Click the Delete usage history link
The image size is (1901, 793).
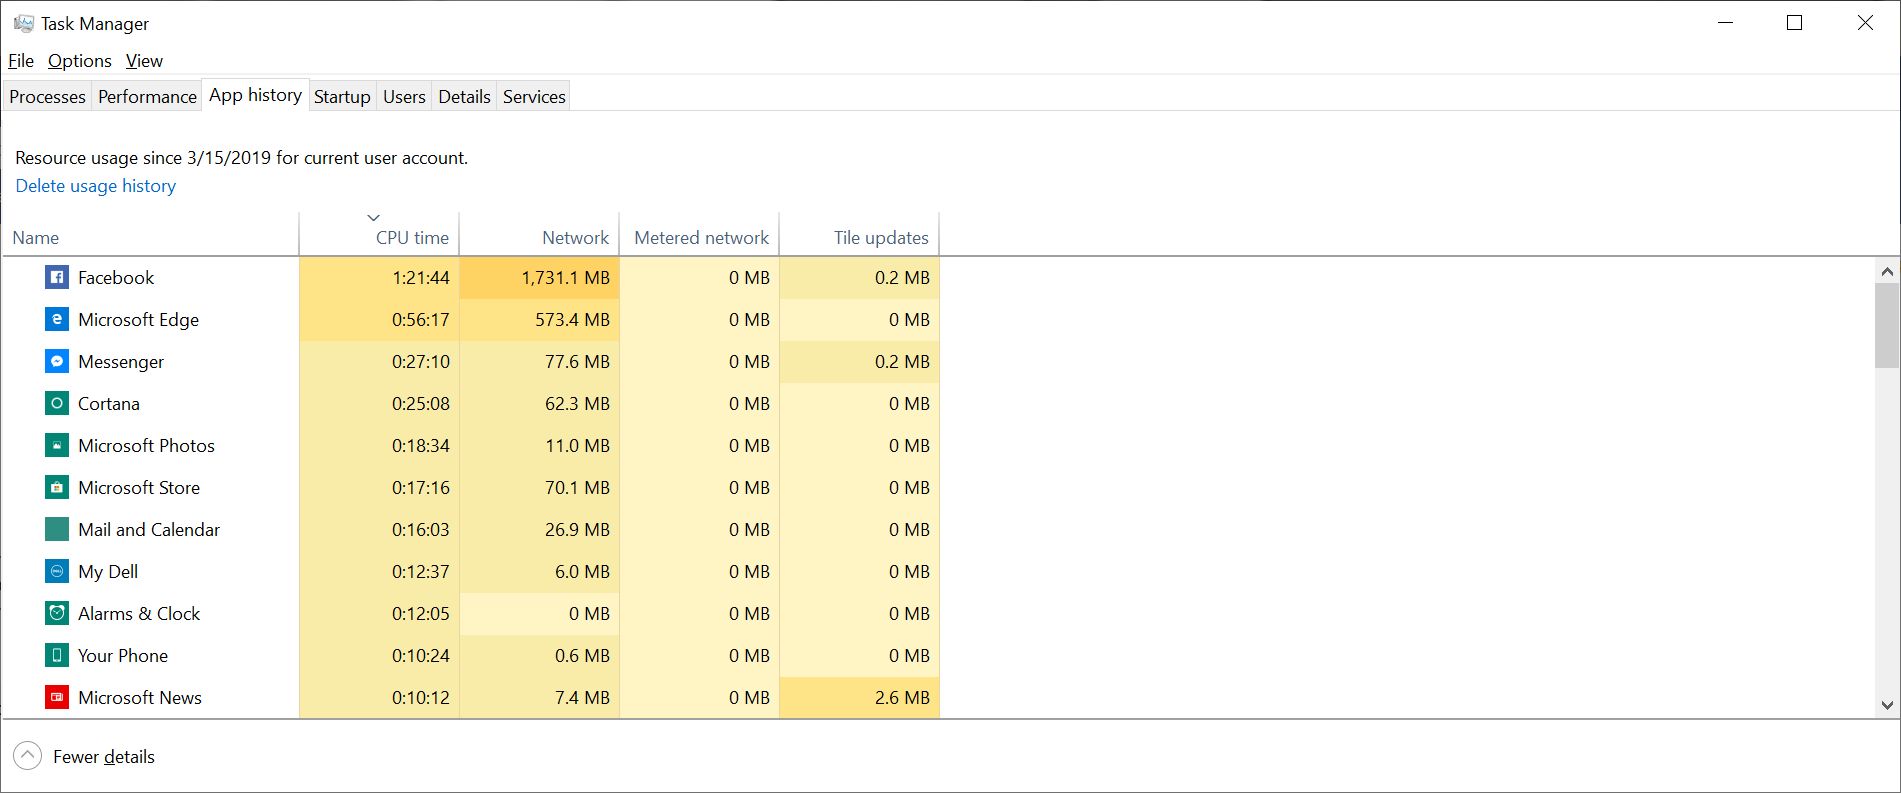pyautogui.click(x=96, y=186)
